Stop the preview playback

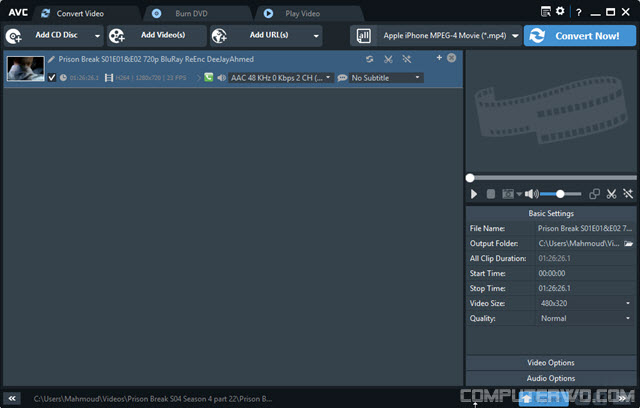click(x=491, y=194)
